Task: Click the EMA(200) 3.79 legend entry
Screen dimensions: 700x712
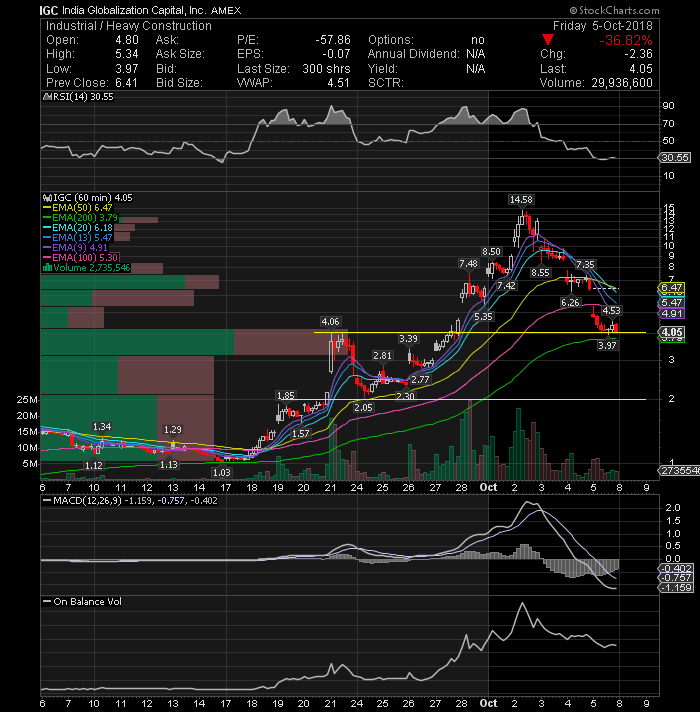Action: [80, 218]
